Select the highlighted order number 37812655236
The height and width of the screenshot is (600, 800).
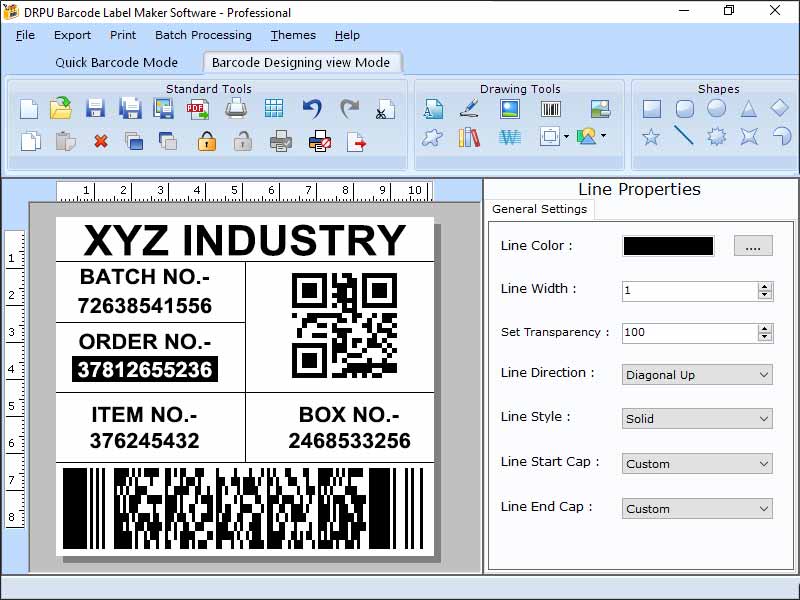pyautogui.click(x=145, y=369)
